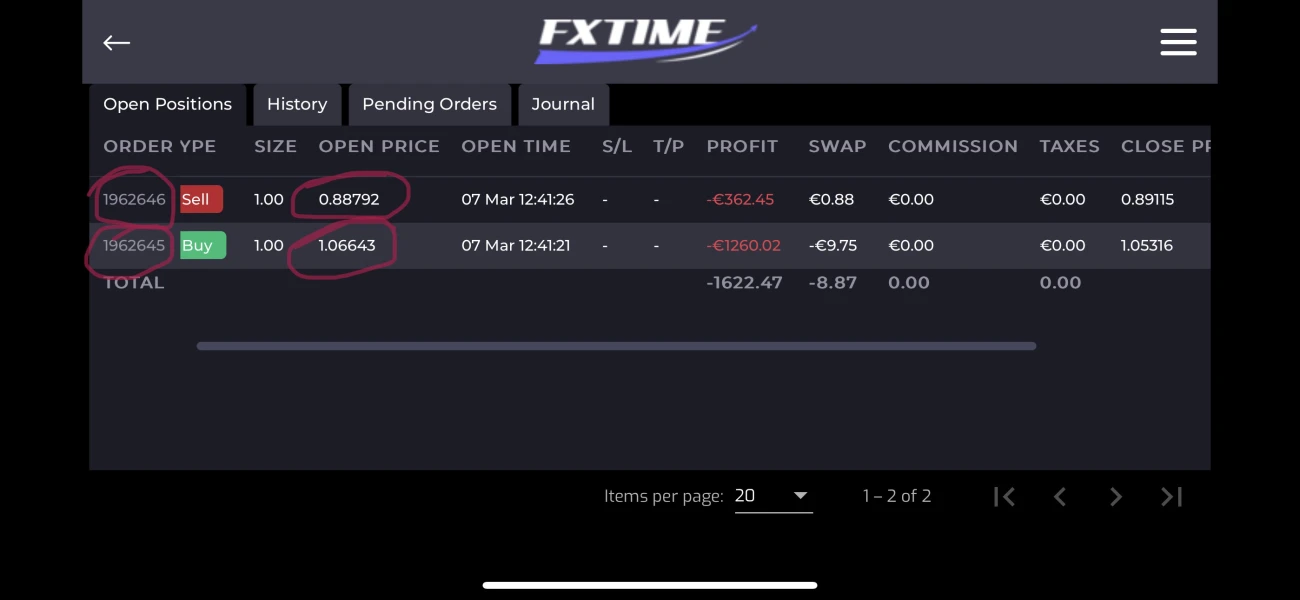Go to next page arrow

click(x=1116, y=496)
